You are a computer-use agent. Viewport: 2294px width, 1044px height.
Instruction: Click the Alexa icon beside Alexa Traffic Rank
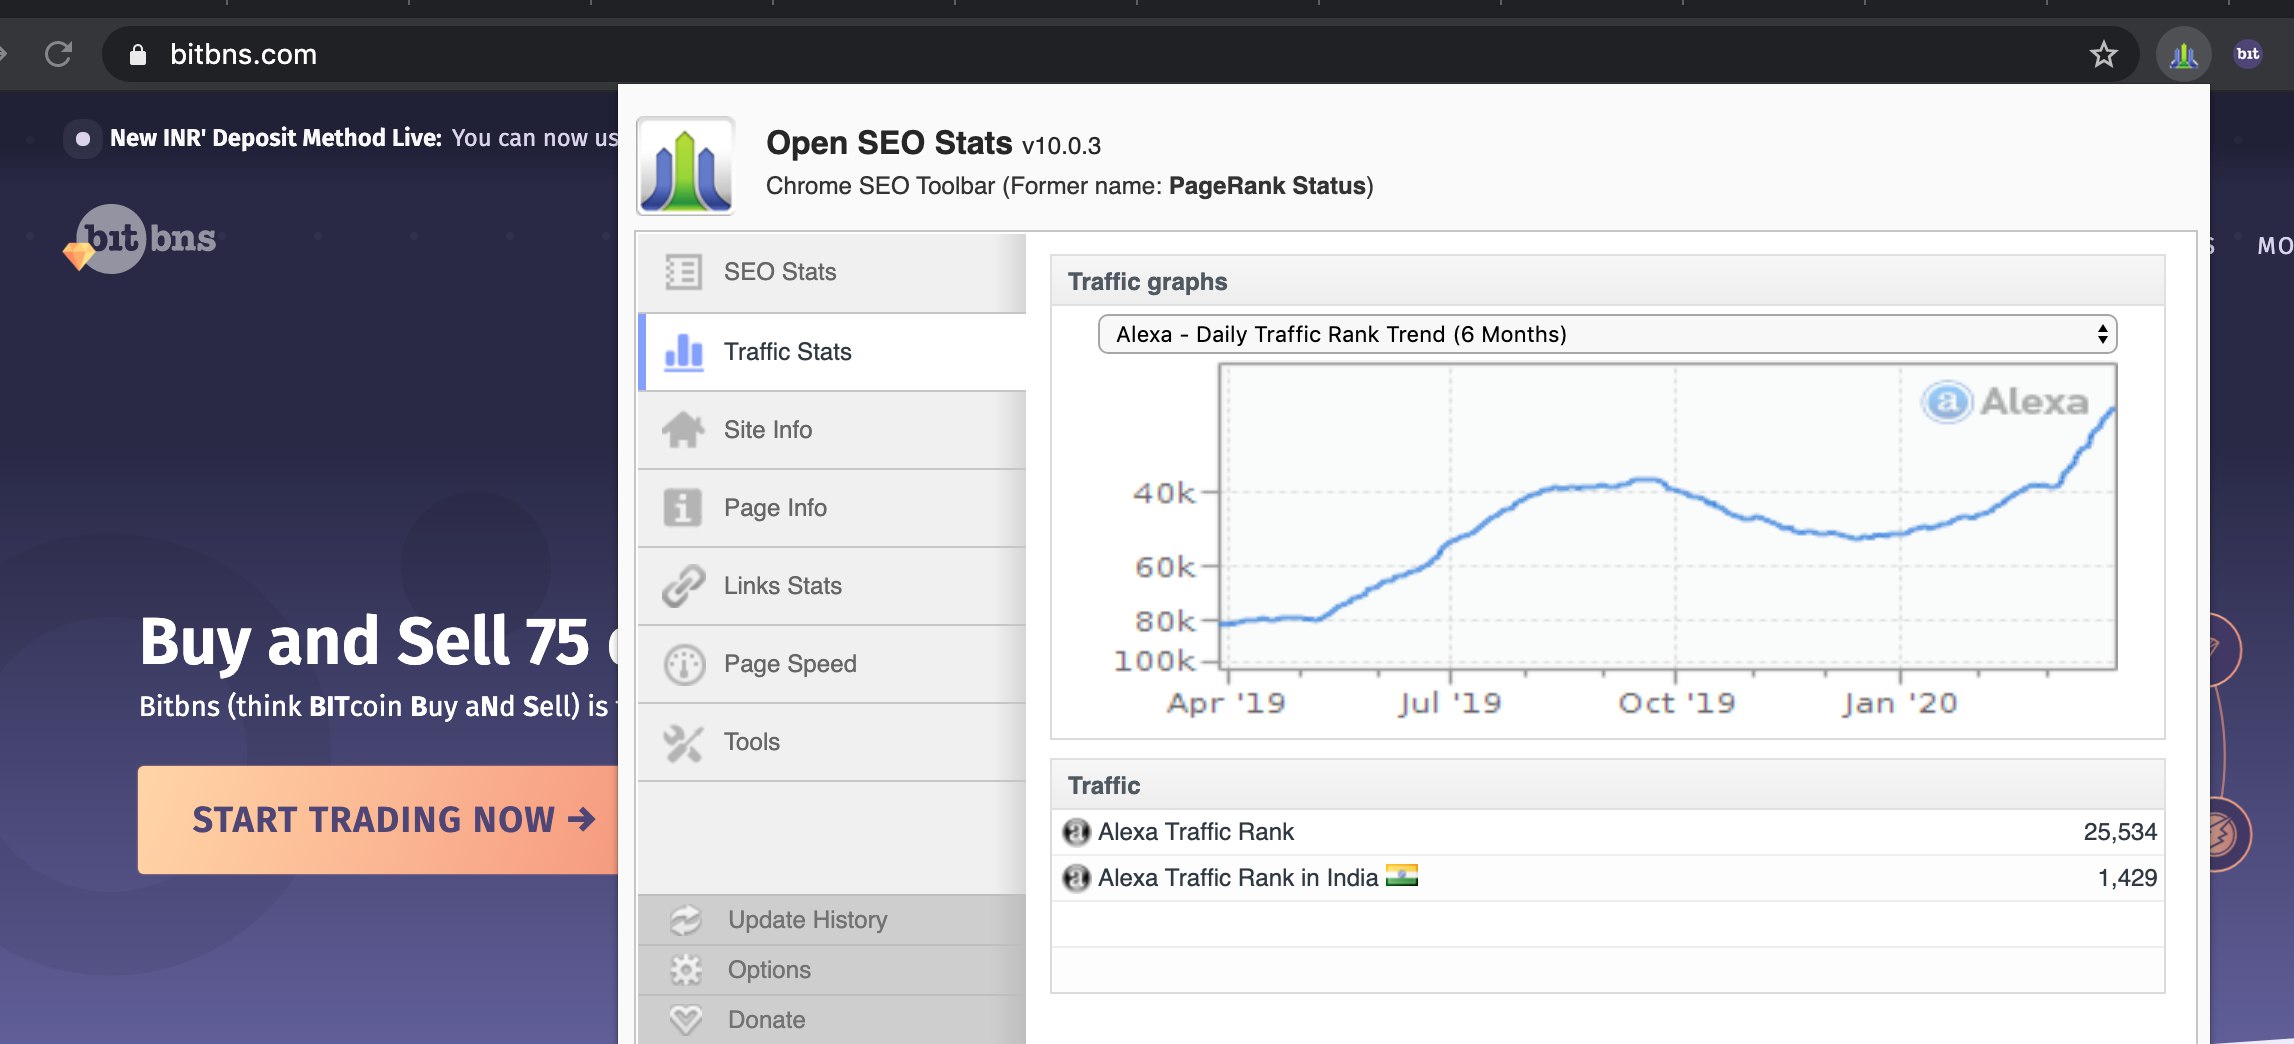coord(1076,832)
